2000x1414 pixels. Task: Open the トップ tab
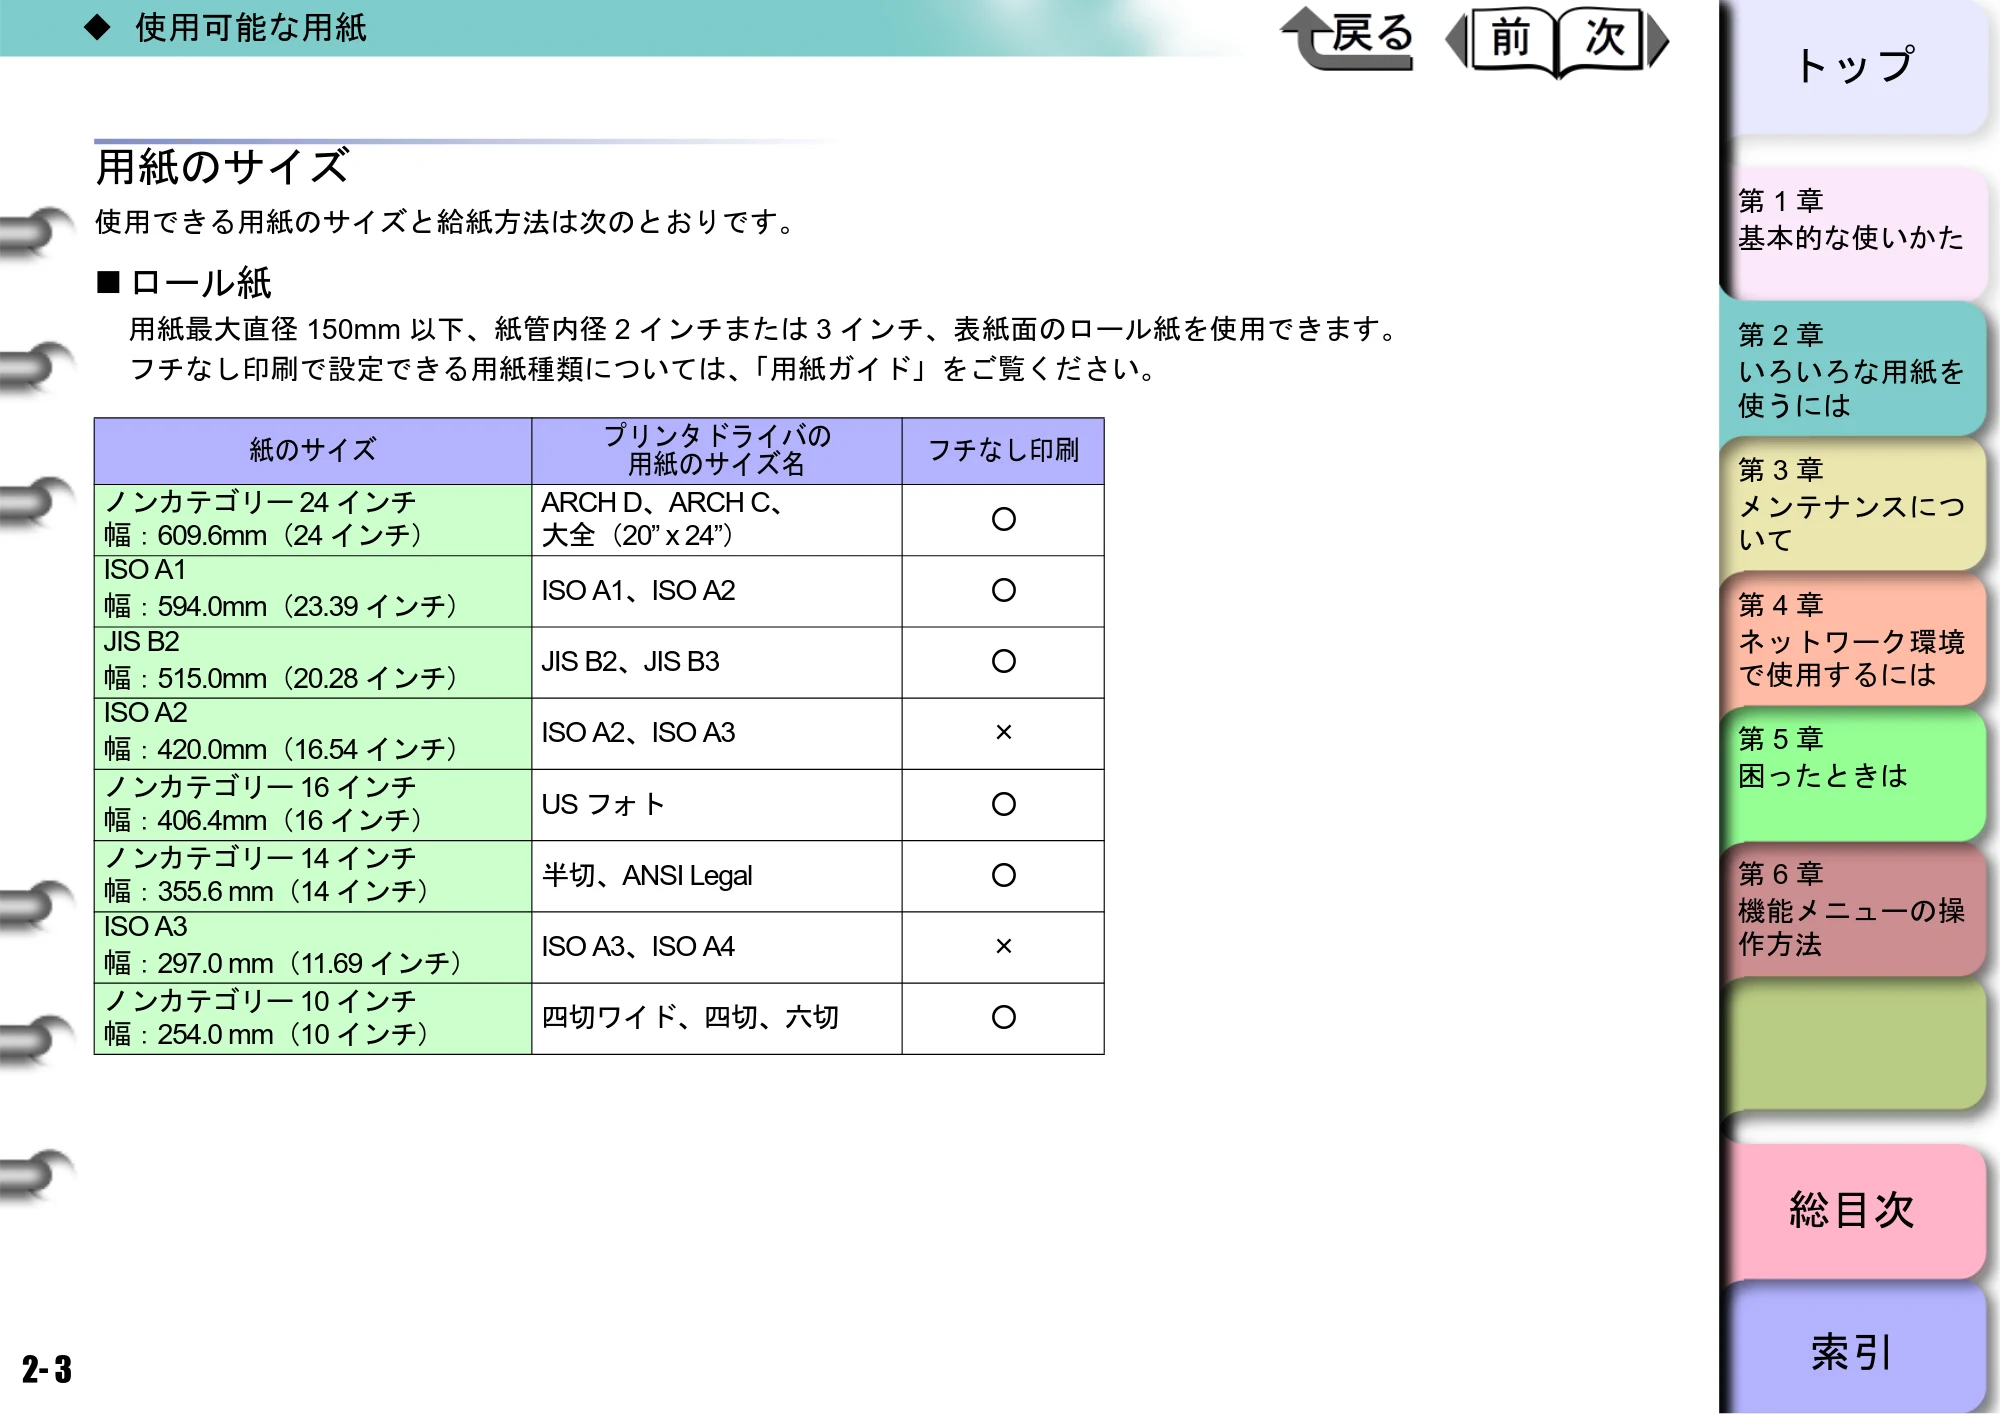(1855, 66)
